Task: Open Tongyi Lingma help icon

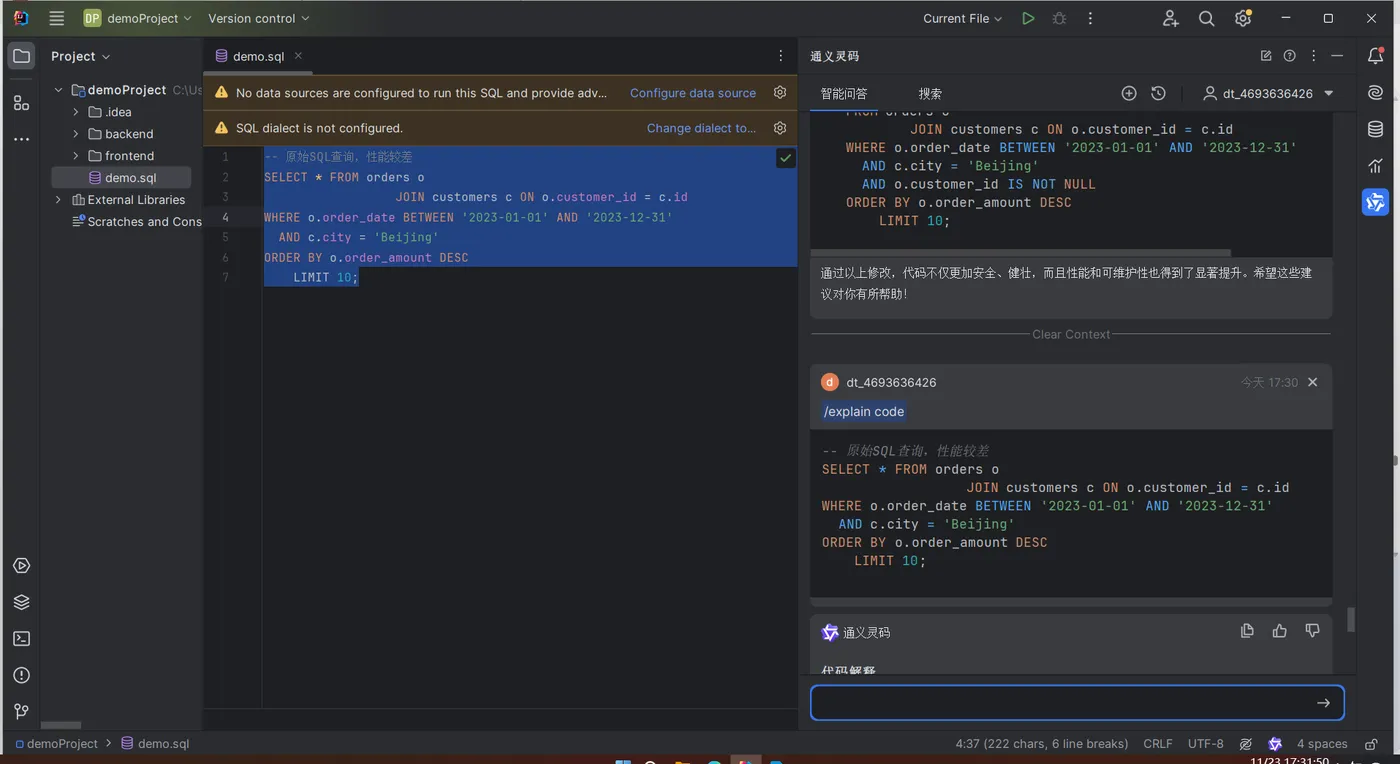Action: [x=1290, y=56]
